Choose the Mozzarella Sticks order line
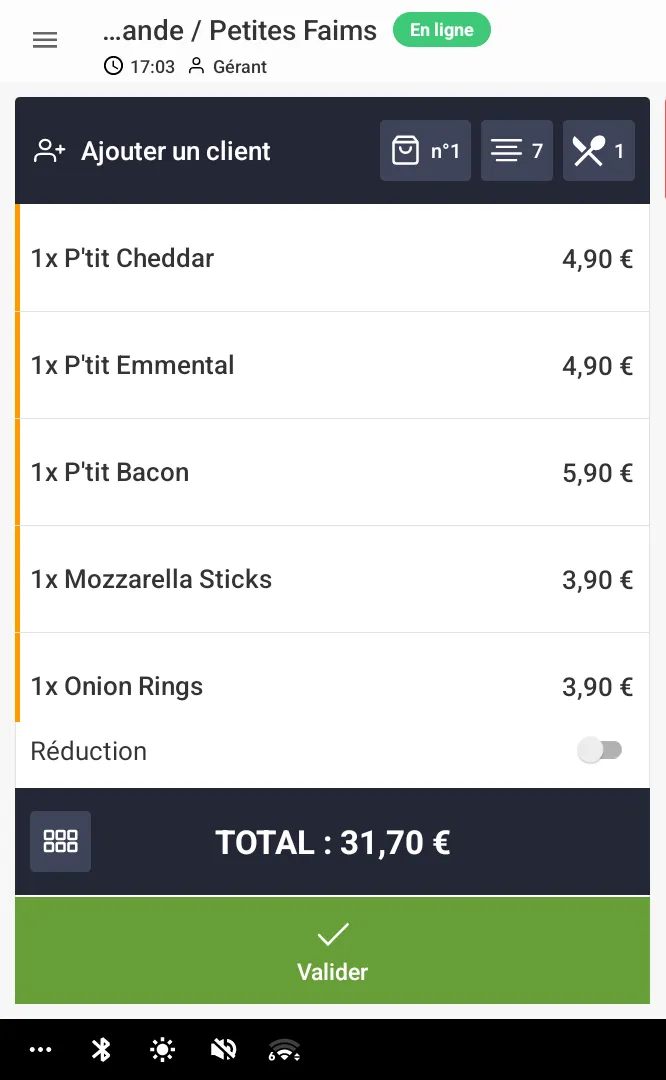The height and width of the screenshot is (1080, 666). [x=332, y=579]
